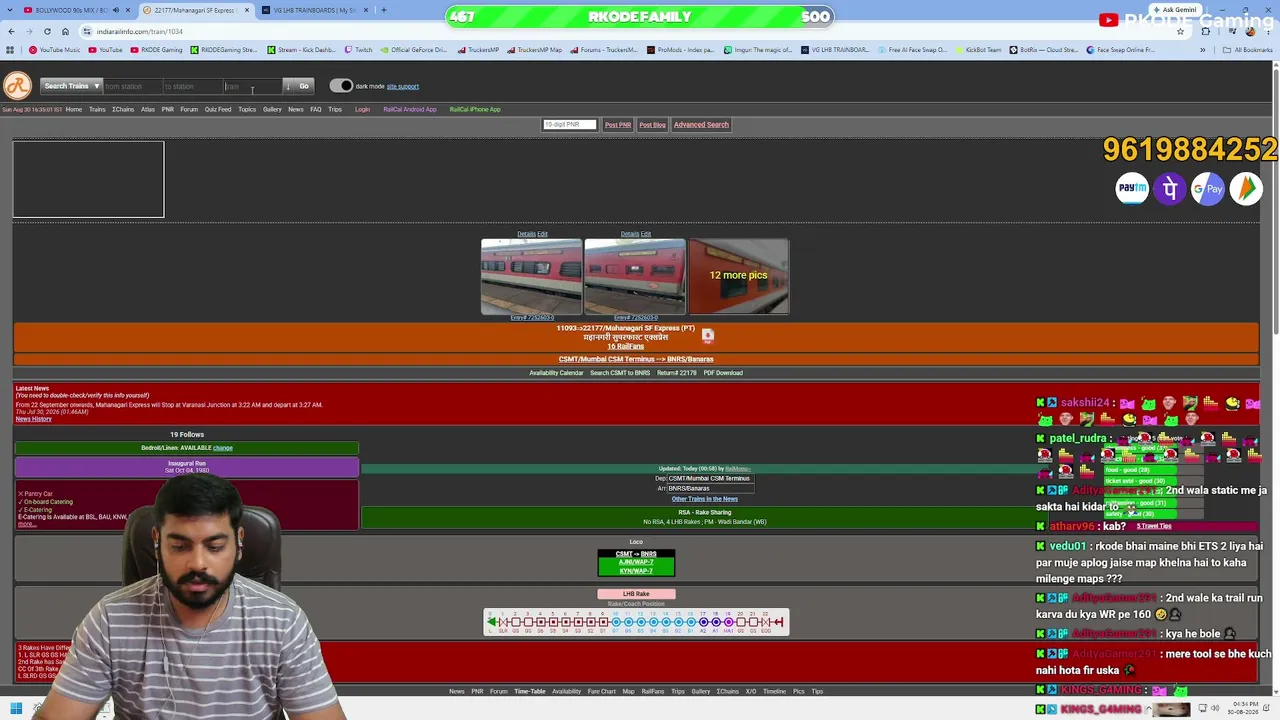Screen dimensions: 1280x720
Task: Click KYN/WAP-7 loco link
Action: [636, 571]
